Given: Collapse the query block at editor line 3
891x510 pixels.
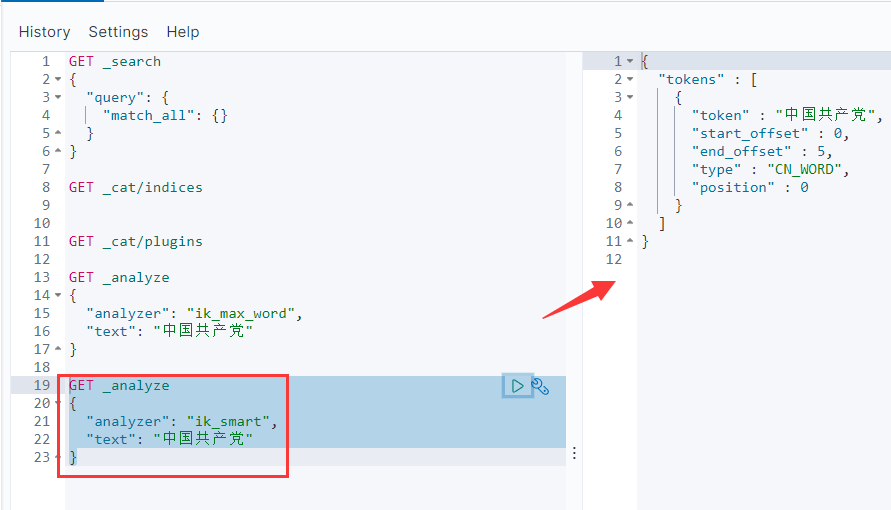Looking at the screenshot, I should [58, 97].
